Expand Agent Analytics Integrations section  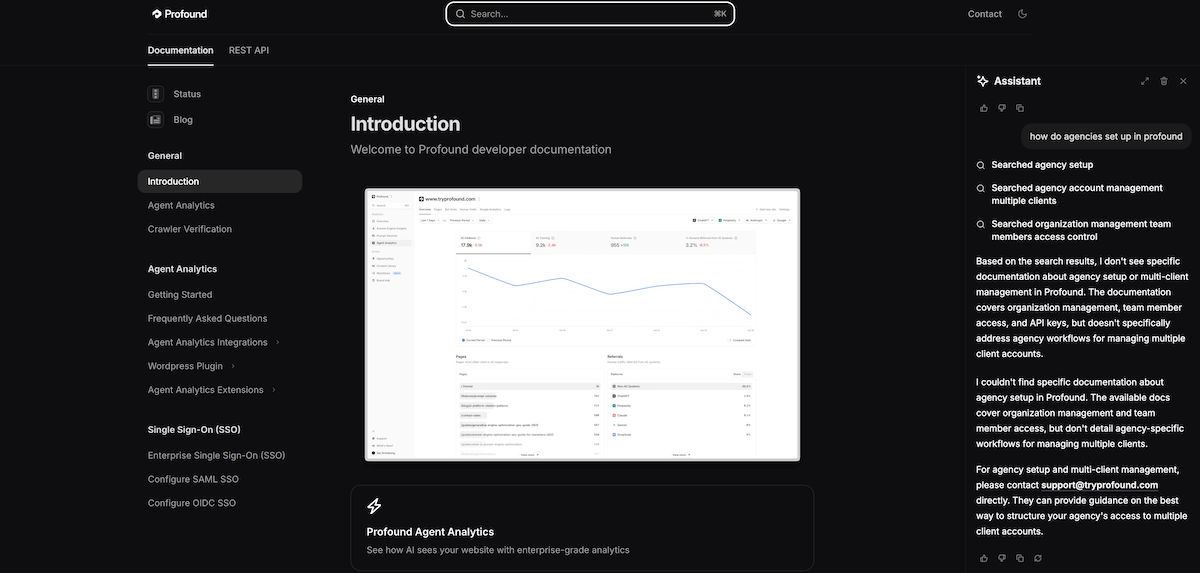click(x=277, y=342)
